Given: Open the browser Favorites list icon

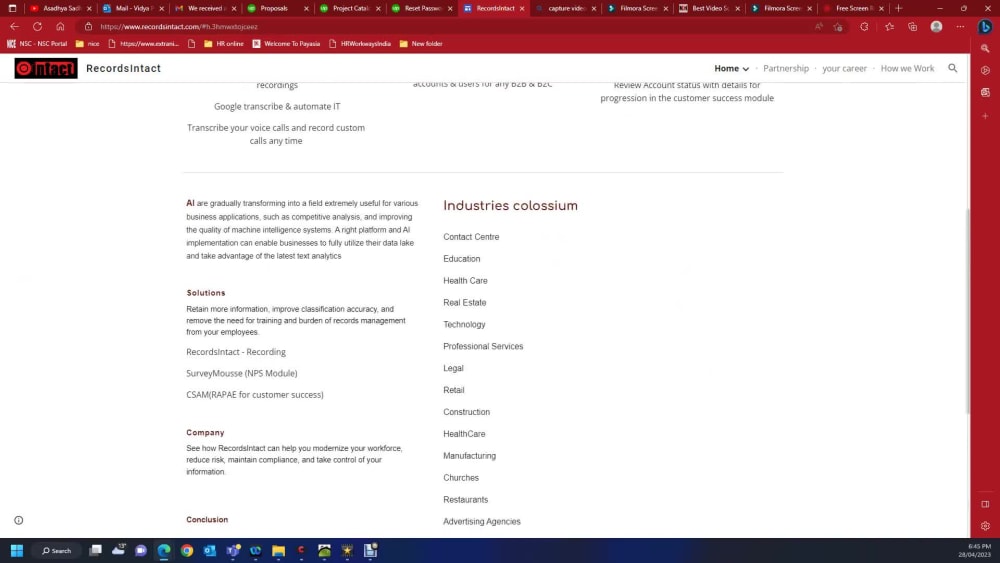Looking at the screenshot, I should click(x=889, y=27).
